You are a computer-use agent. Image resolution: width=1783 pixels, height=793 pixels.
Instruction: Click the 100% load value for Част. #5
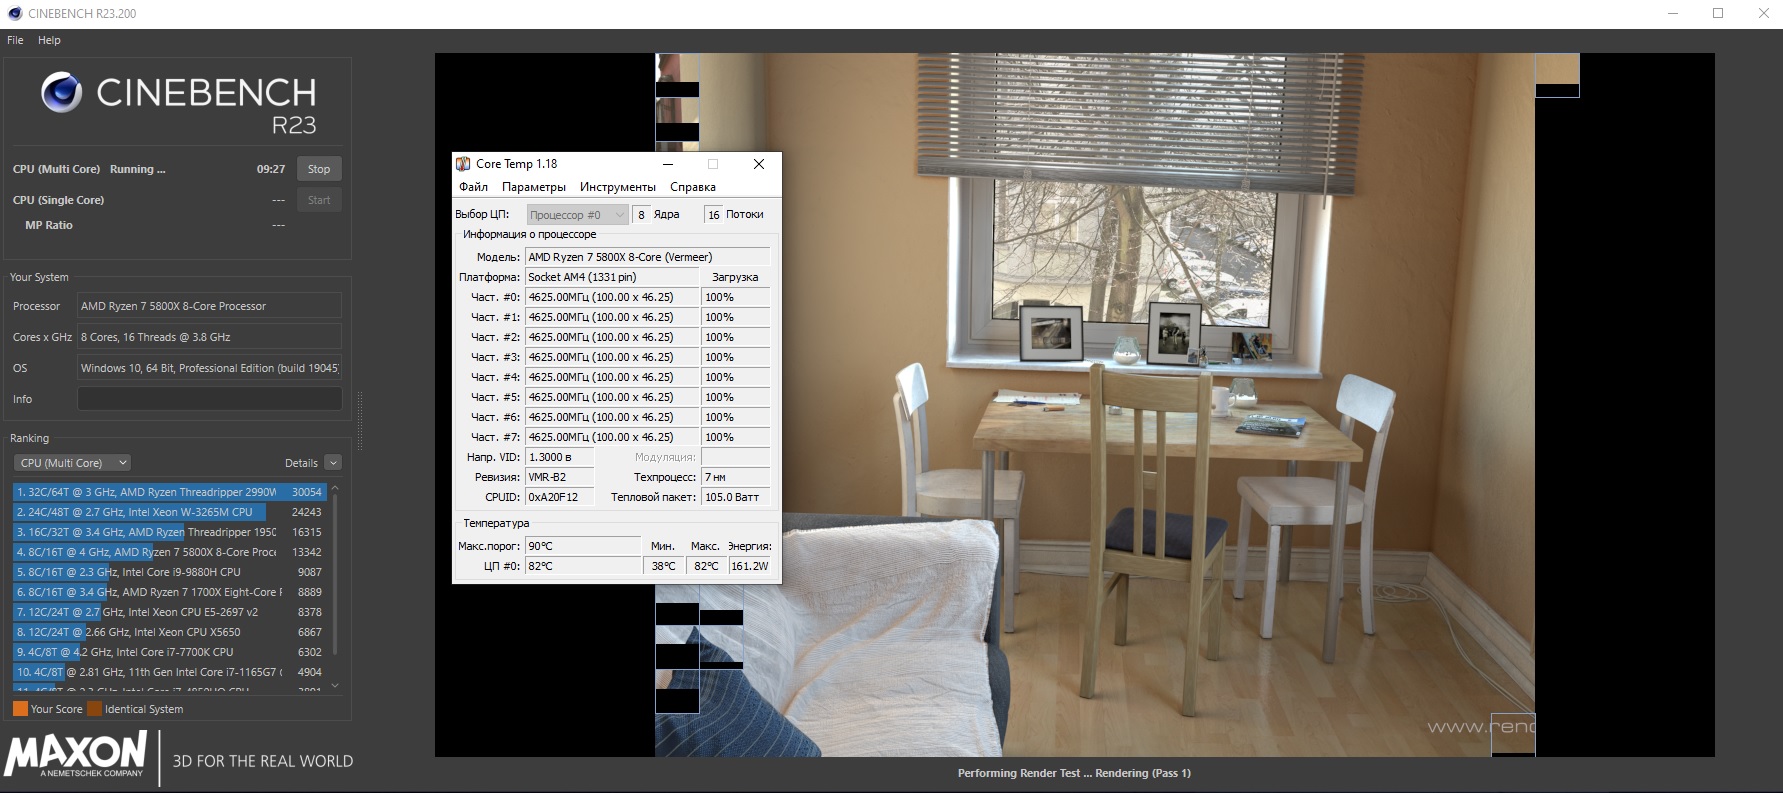[x=735, y=397]
